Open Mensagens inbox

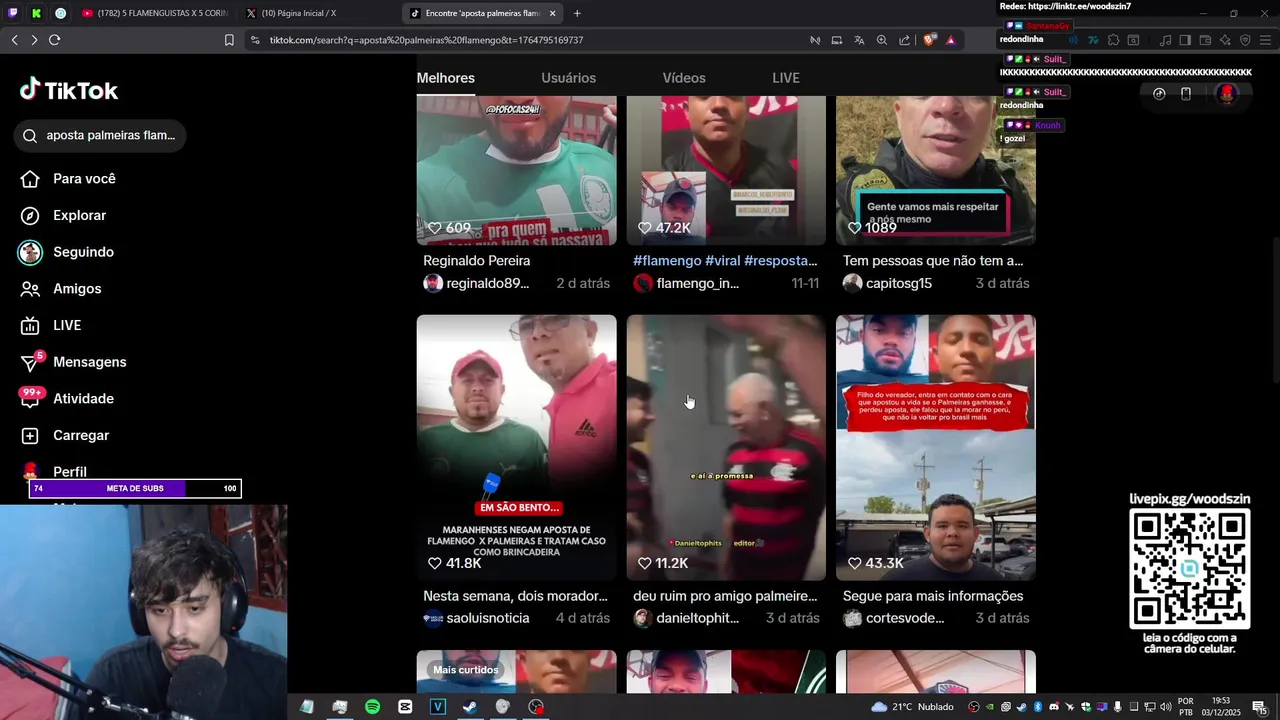point(73,362)
